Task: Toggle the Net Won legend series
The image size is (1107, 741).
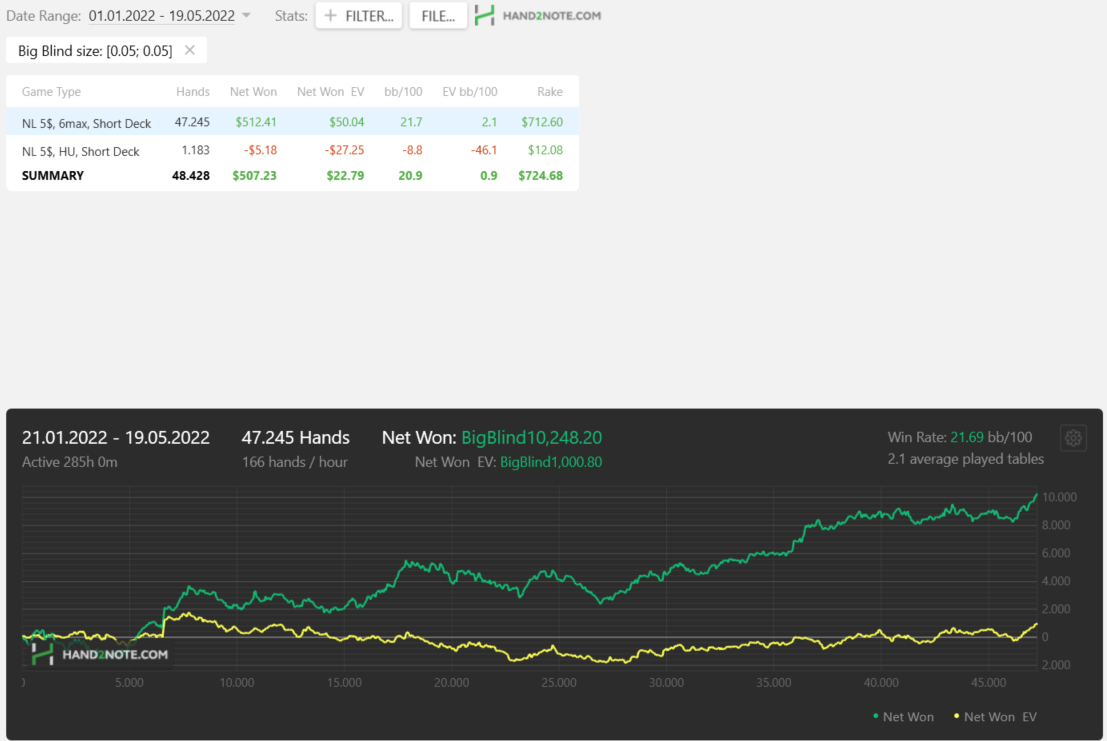Action: coord(903,717)
